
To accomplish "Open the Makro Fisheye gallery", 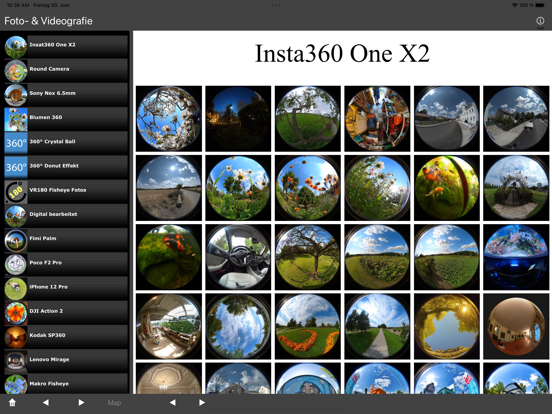I will tap(66, 384).
